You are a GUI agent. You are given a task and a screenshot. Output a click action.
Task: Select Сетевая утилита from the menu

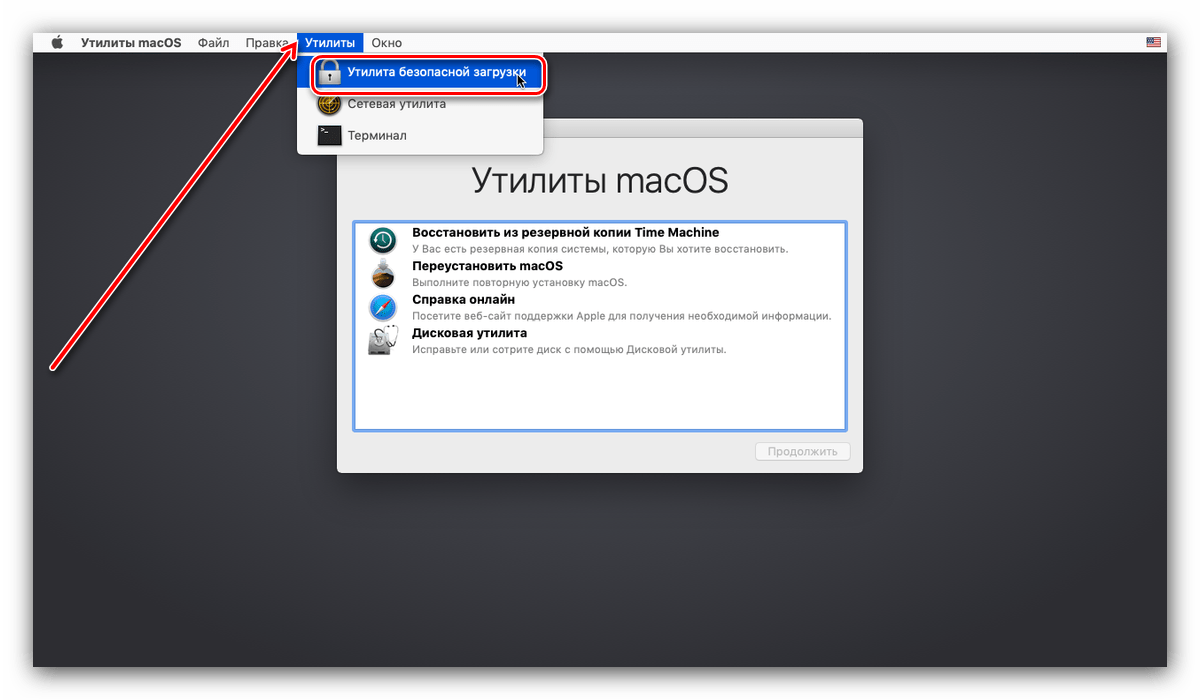pyautogui.click(x=397, y=104)
